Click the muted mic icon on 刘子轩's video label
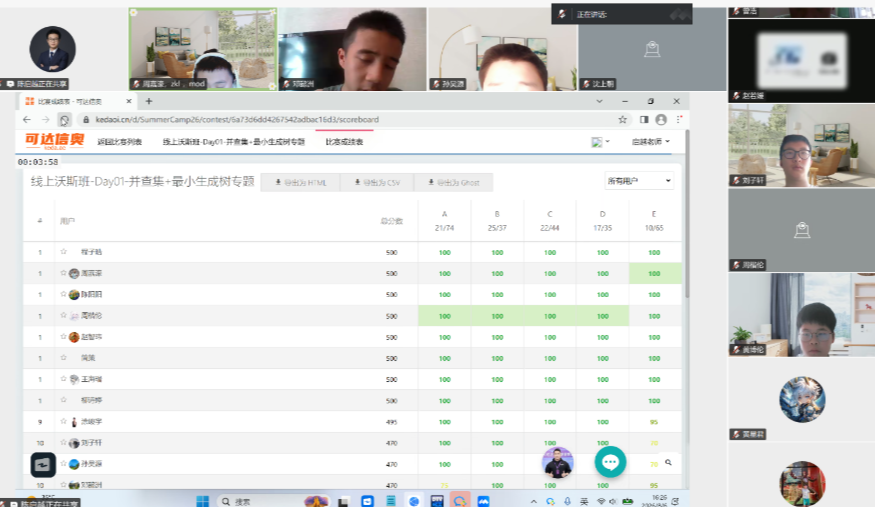 (x=737, y=181)
